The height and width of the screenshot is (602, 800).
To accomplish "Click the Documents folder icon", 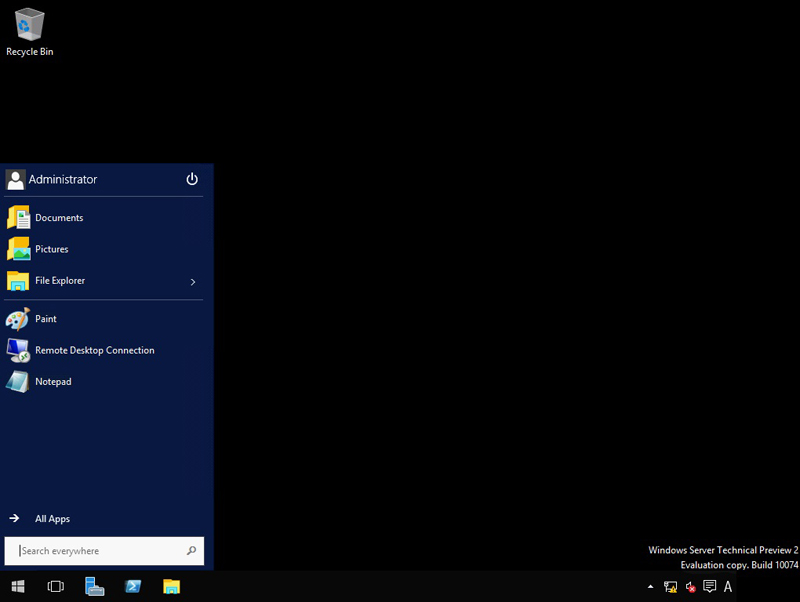I will click(x=18, y=217).
